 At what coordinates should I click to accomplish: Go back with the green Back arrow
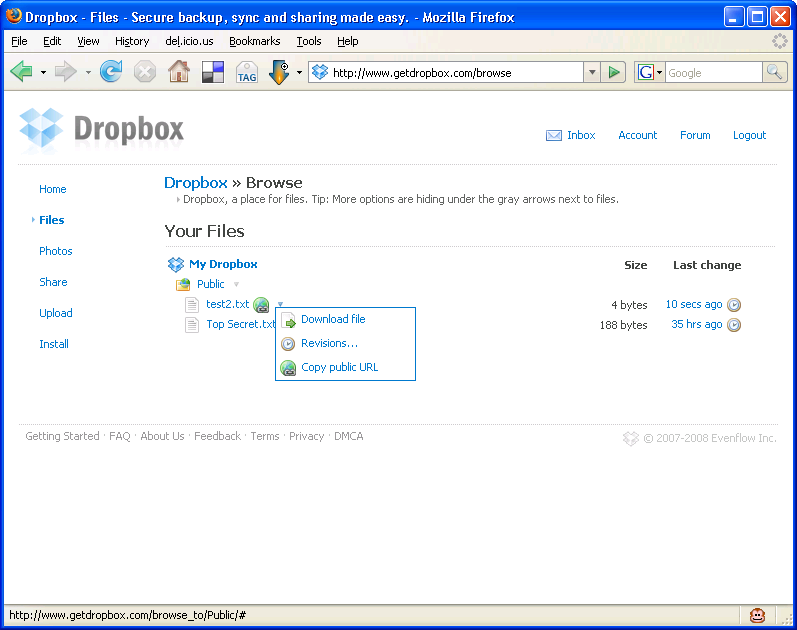(21, 72)
